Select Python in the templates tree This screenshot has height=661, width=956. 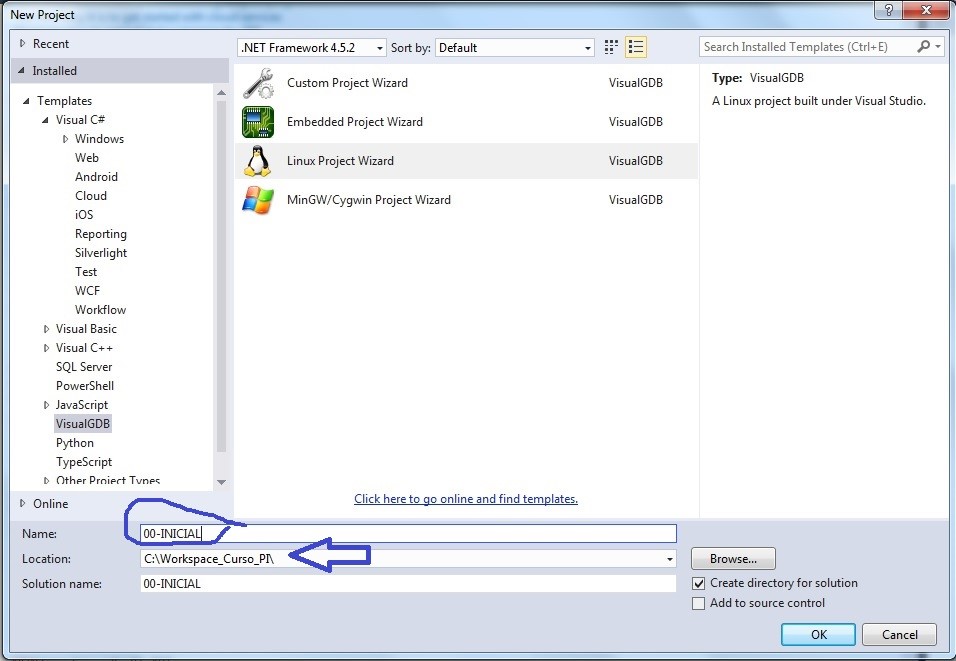(75, 442)
